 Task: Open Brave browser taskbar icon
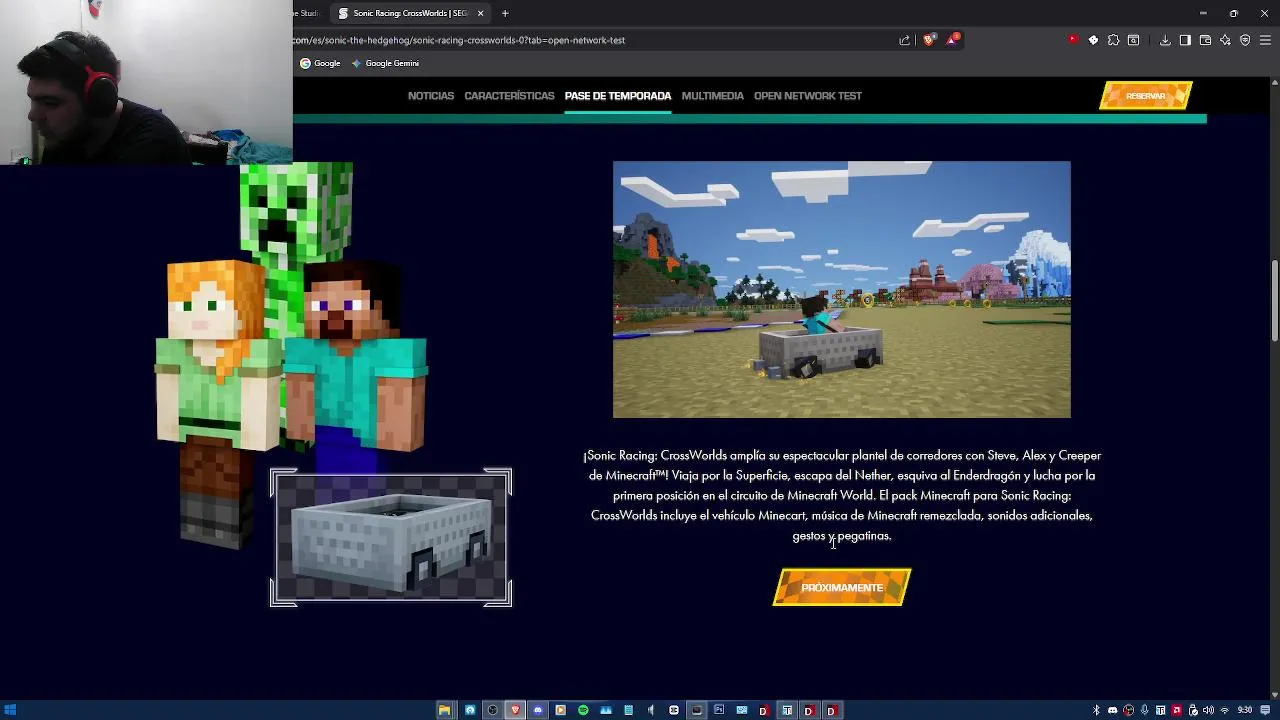point(515,710)
